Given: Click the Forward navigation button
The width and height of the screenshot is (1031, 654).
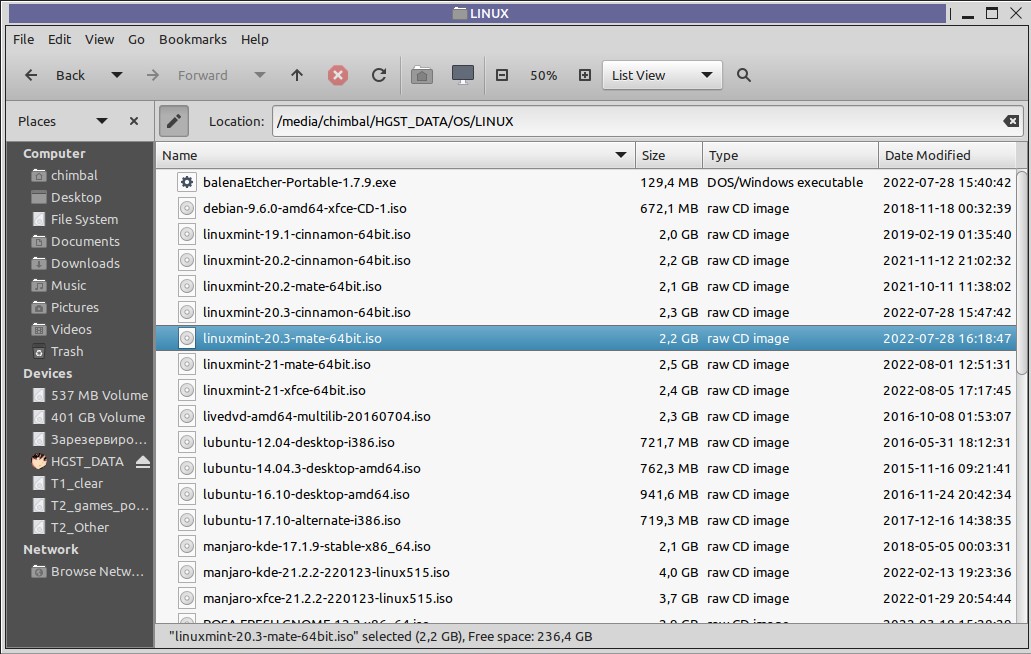Looking at the screenshot, I should pyautogui.click(x=187, y=76).
